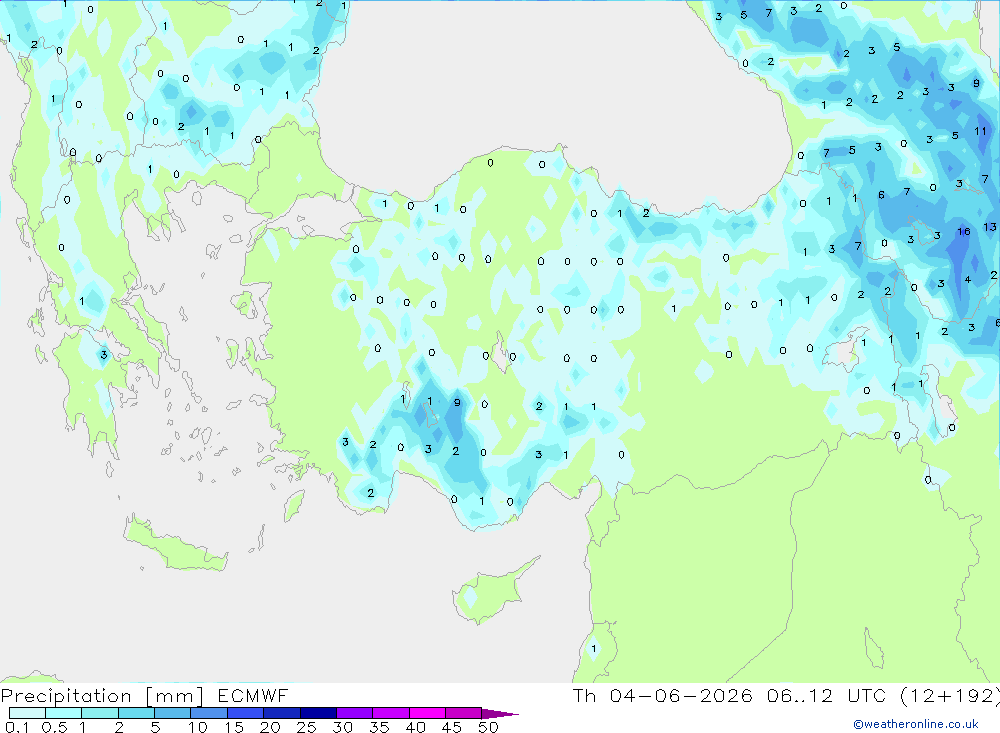Viewport: 1000px width, 733px height.
Task: Open the weatheronline.co.uk link
Action: (x=916, y=724)
